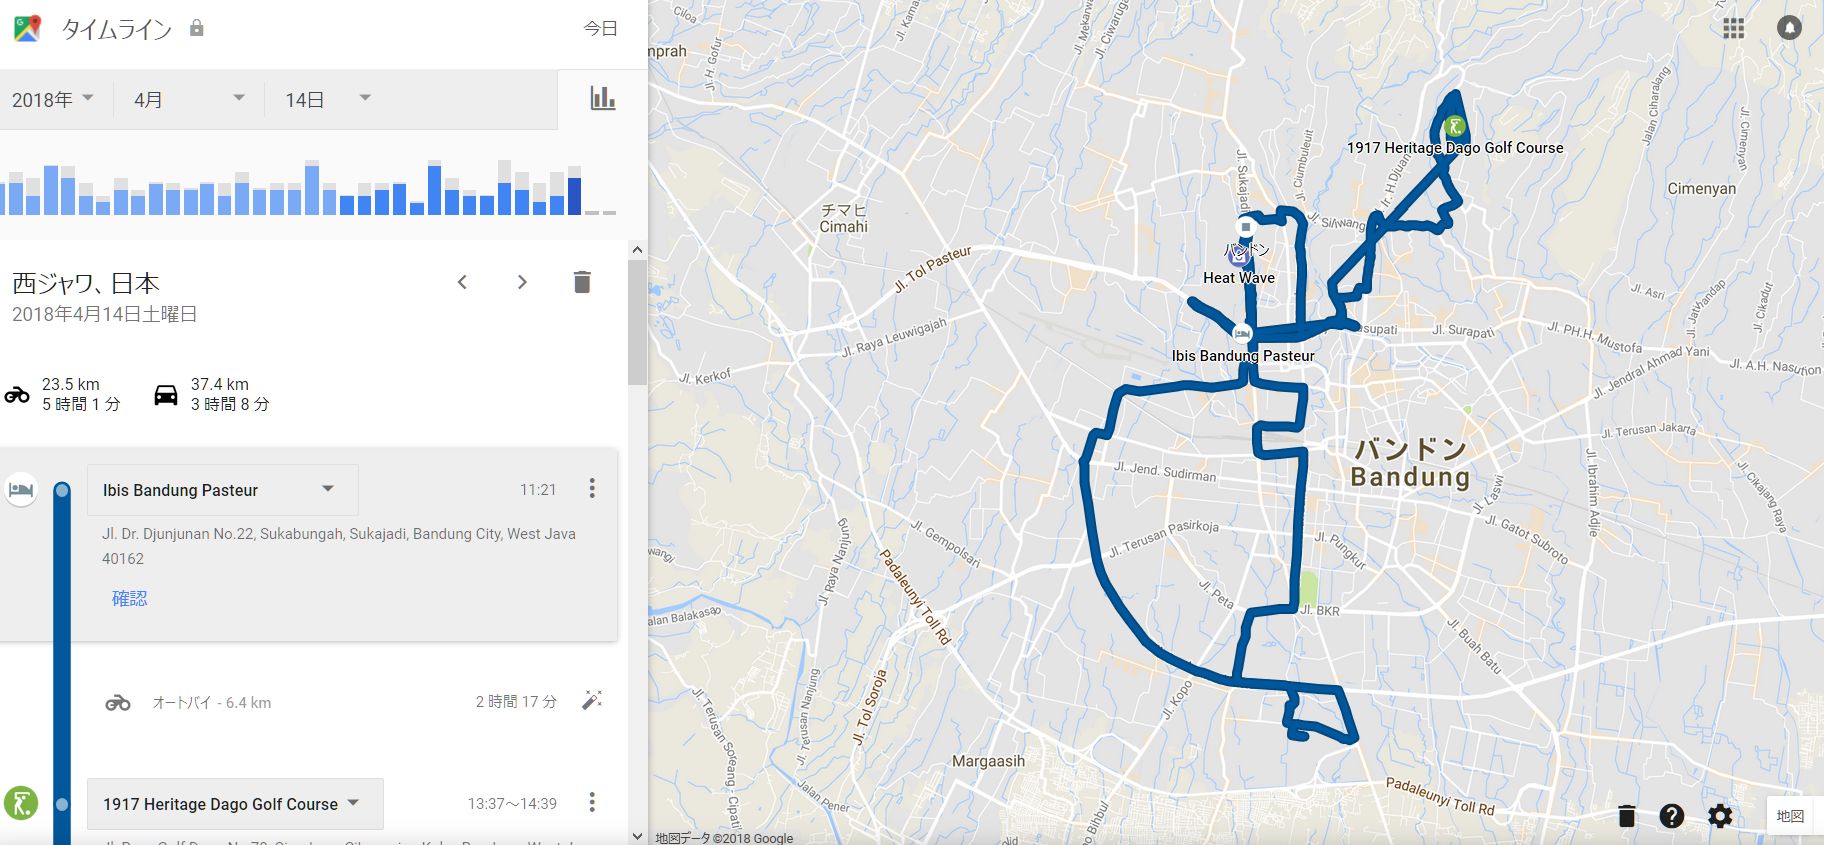1824x845 pixels.
Task: Click the オートバイ - 6.4 km segment text
Action: (x=212, y=703)
